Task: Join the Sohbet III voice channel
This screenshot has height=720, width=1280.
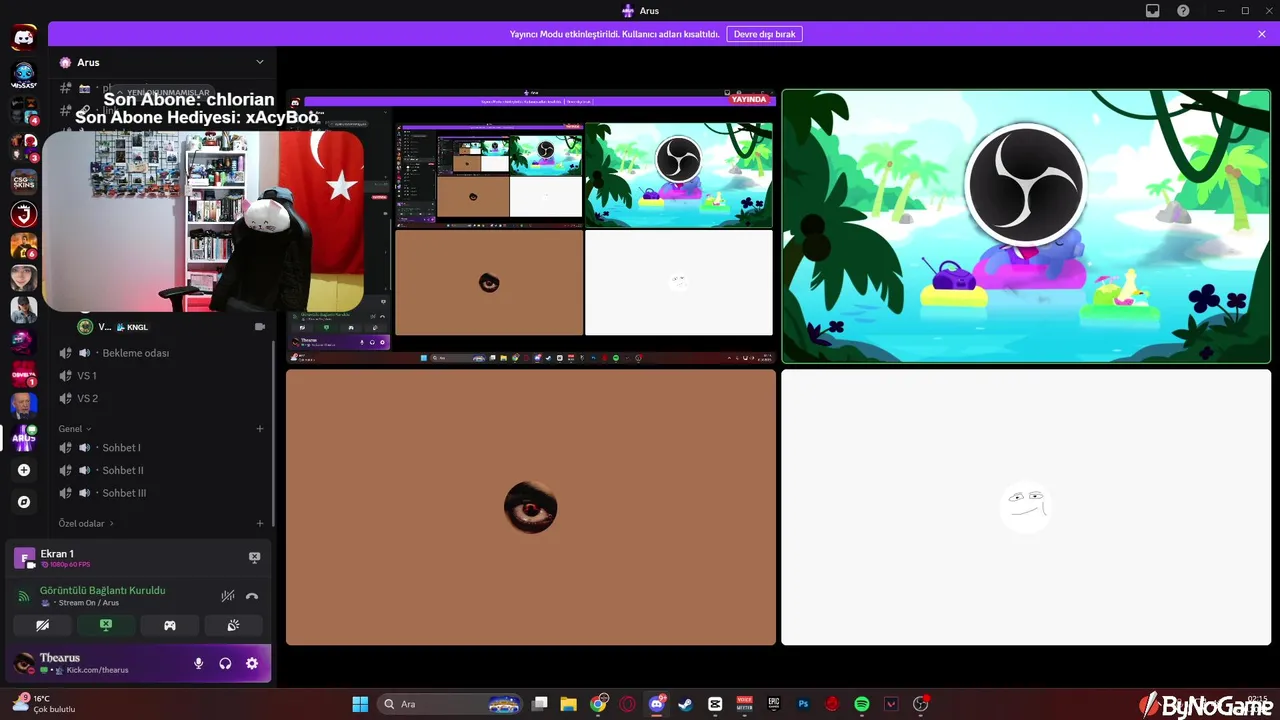Action: pyautogui.click(x=161, y=493)
